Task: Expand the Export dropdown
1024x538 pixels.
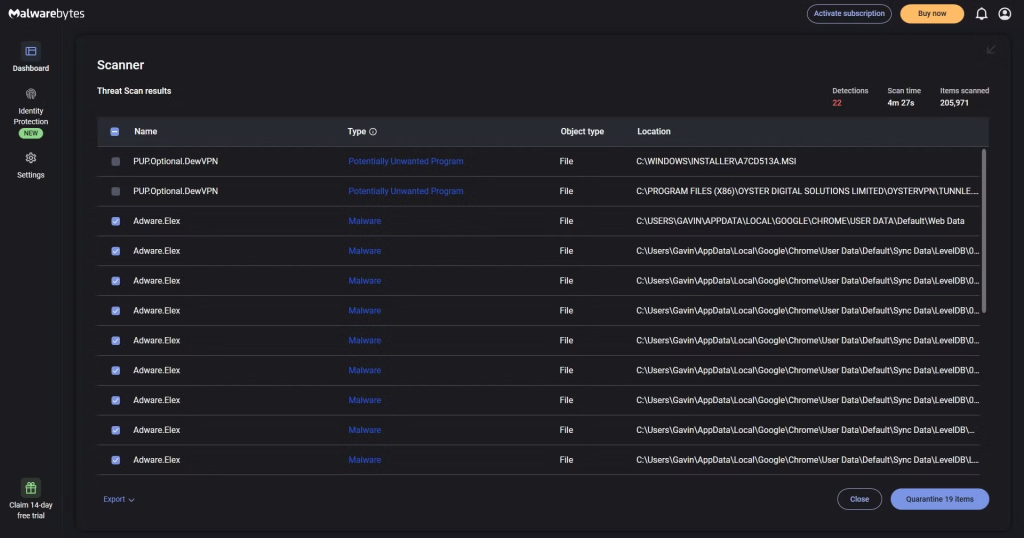Action: click(118, 499)
